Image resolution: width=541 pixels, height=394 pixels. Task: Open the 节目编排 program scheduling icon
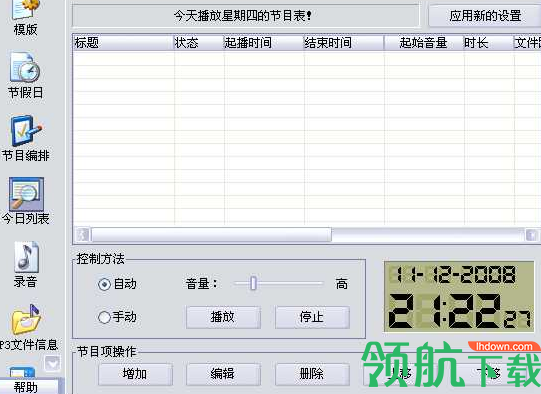click(x=26, y=131)
